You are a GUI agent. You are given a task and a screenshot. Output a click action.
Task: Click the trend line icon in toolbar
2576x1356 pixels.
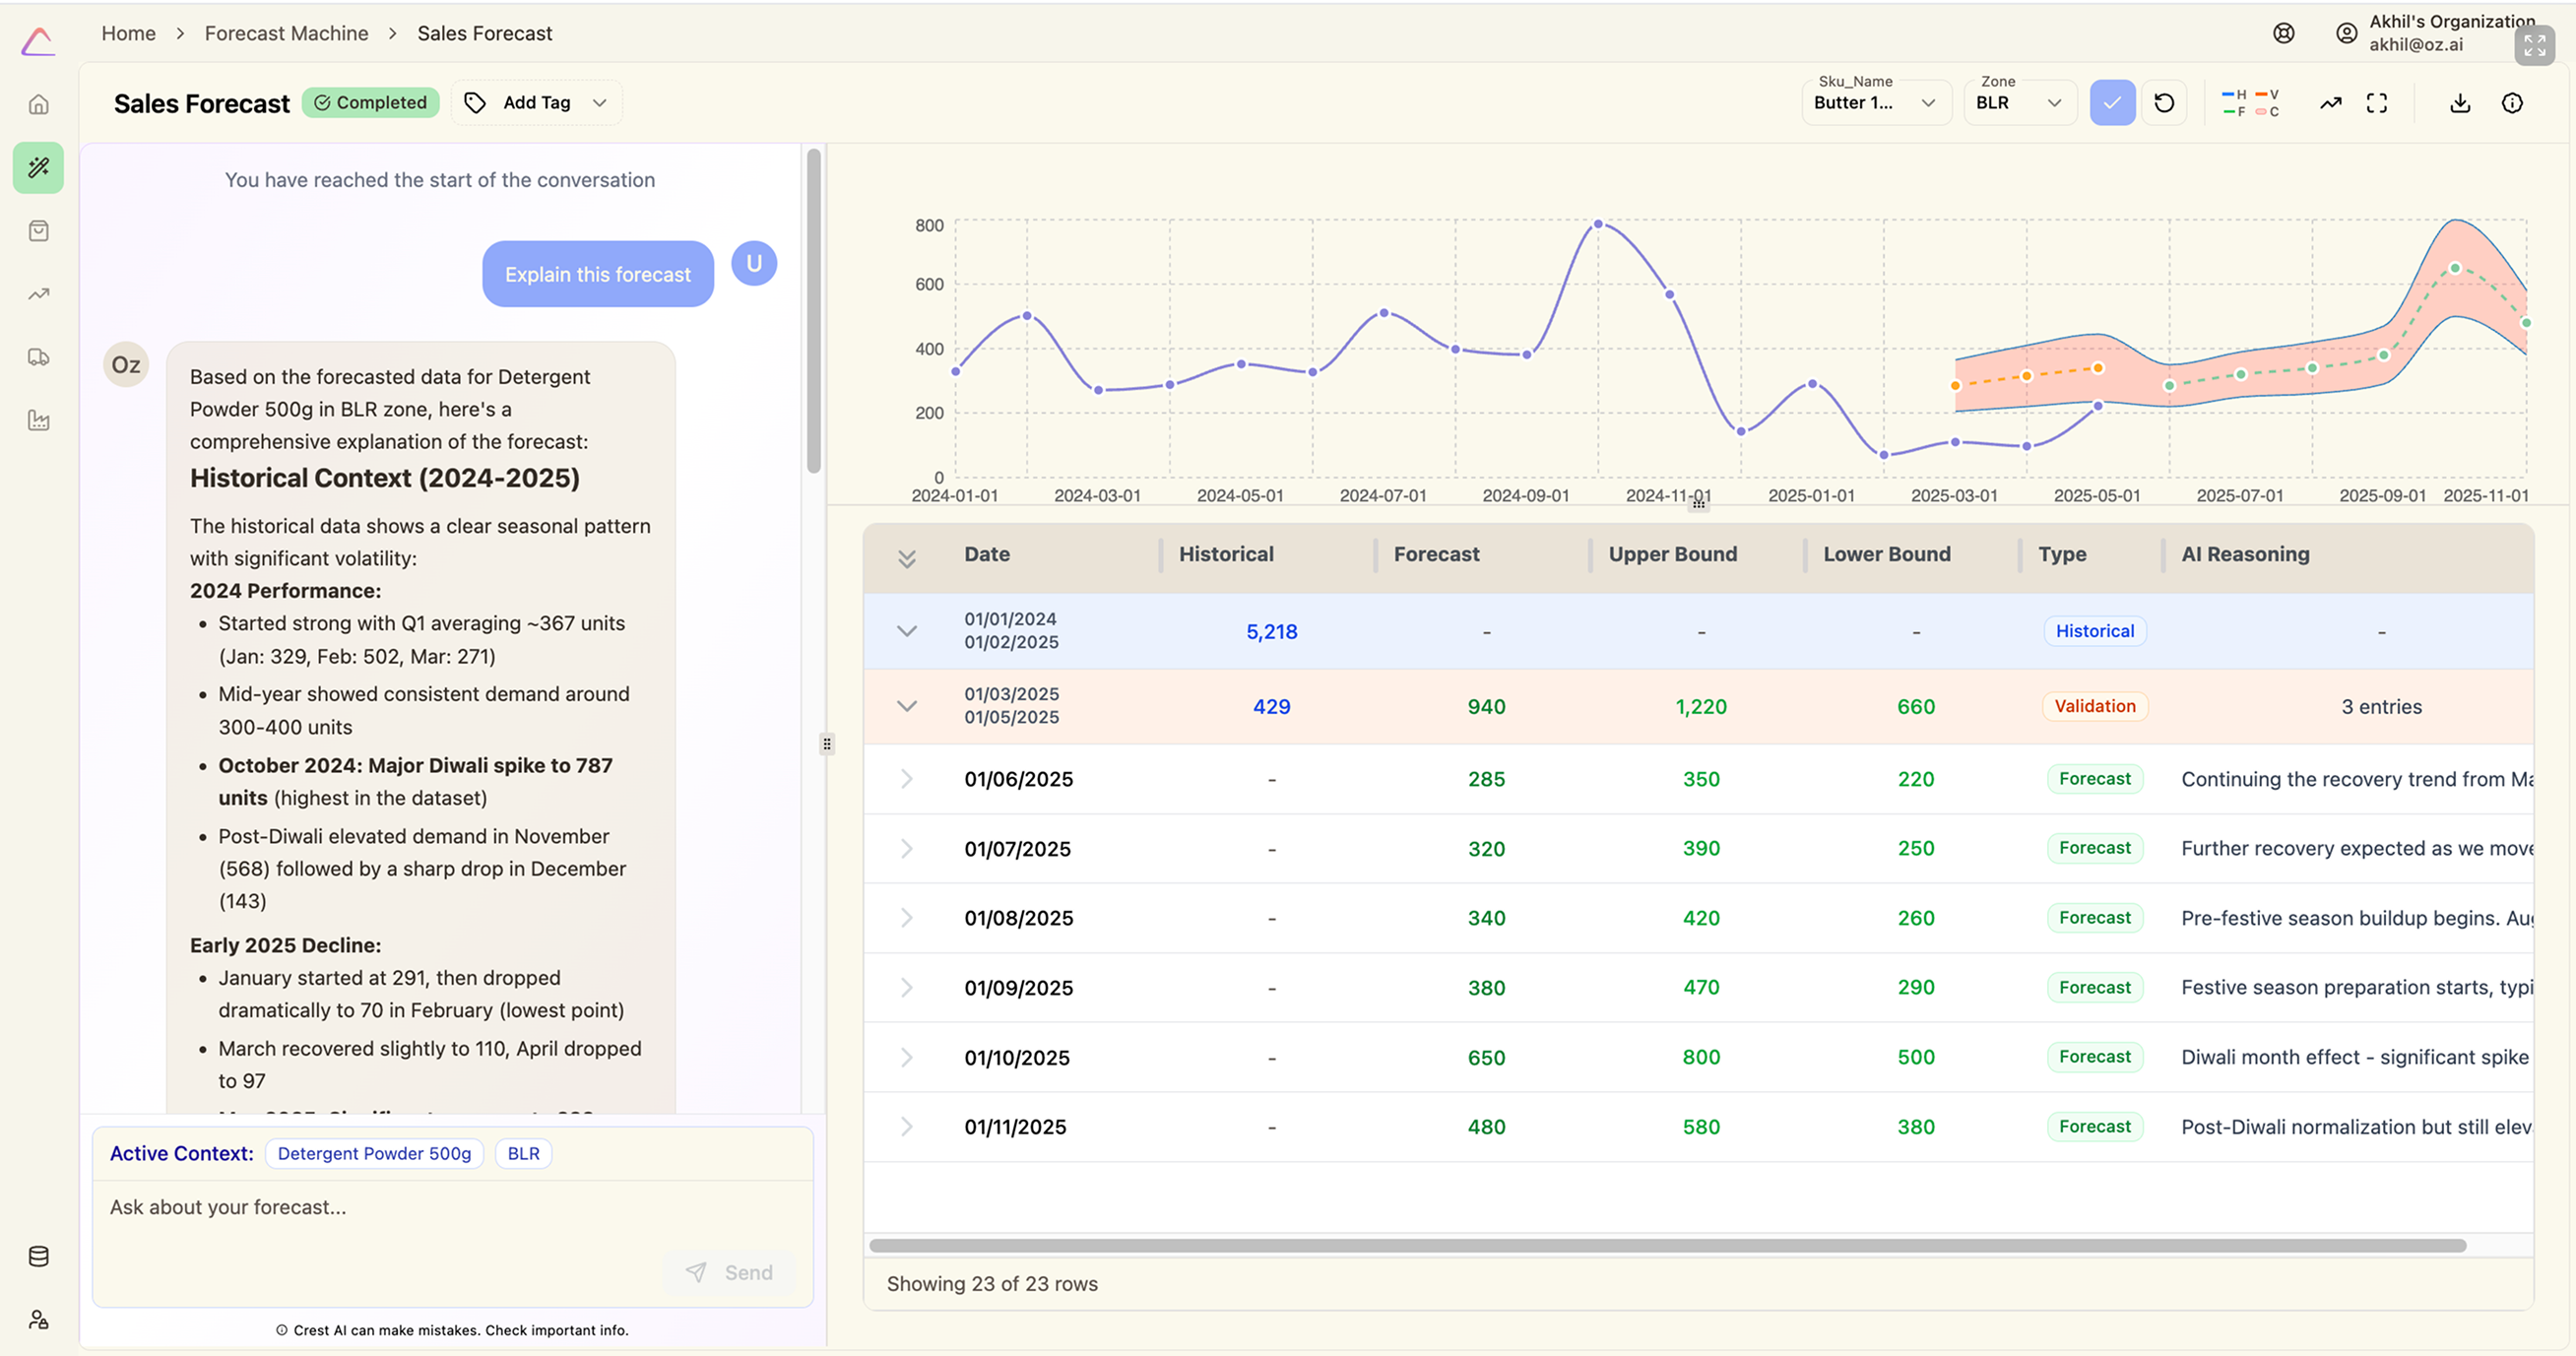coord(2331,103)
